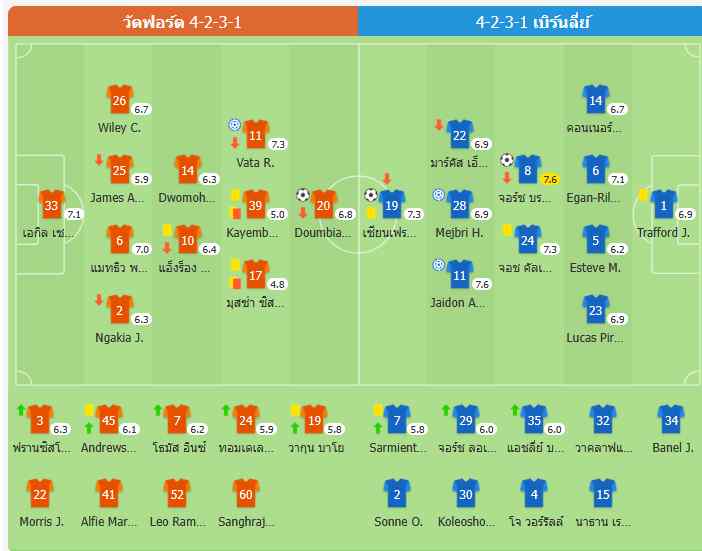This screenshot has width=702, height=551.
Task: Select substitute Sonne O. shirt 2
Action: 397,493
